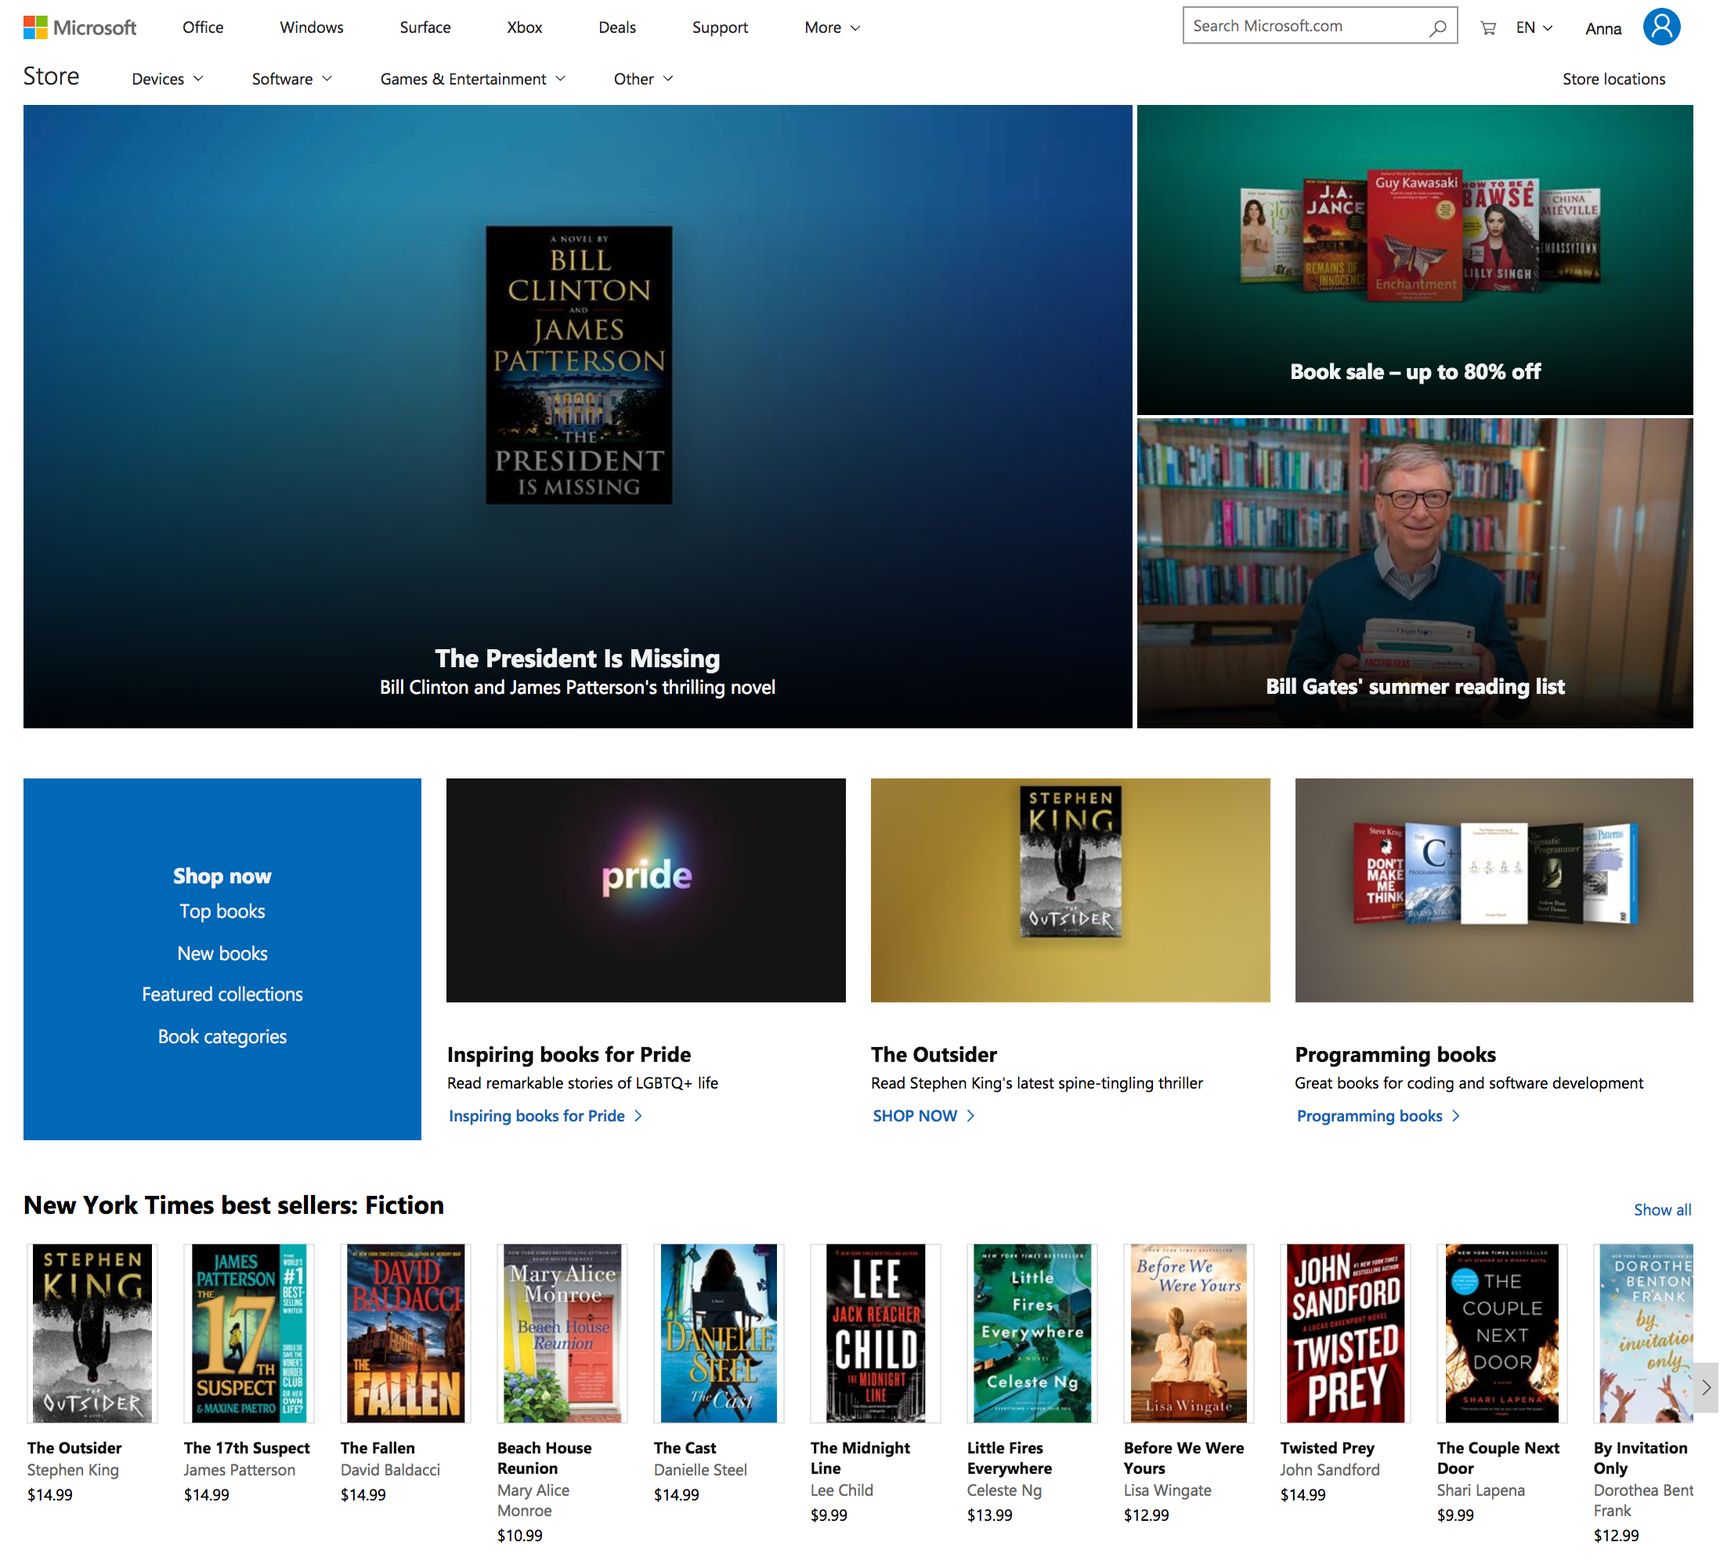Expand Games & Entertainment menu
Screen dimensions: 1720x1560
(x=473, y=79)
